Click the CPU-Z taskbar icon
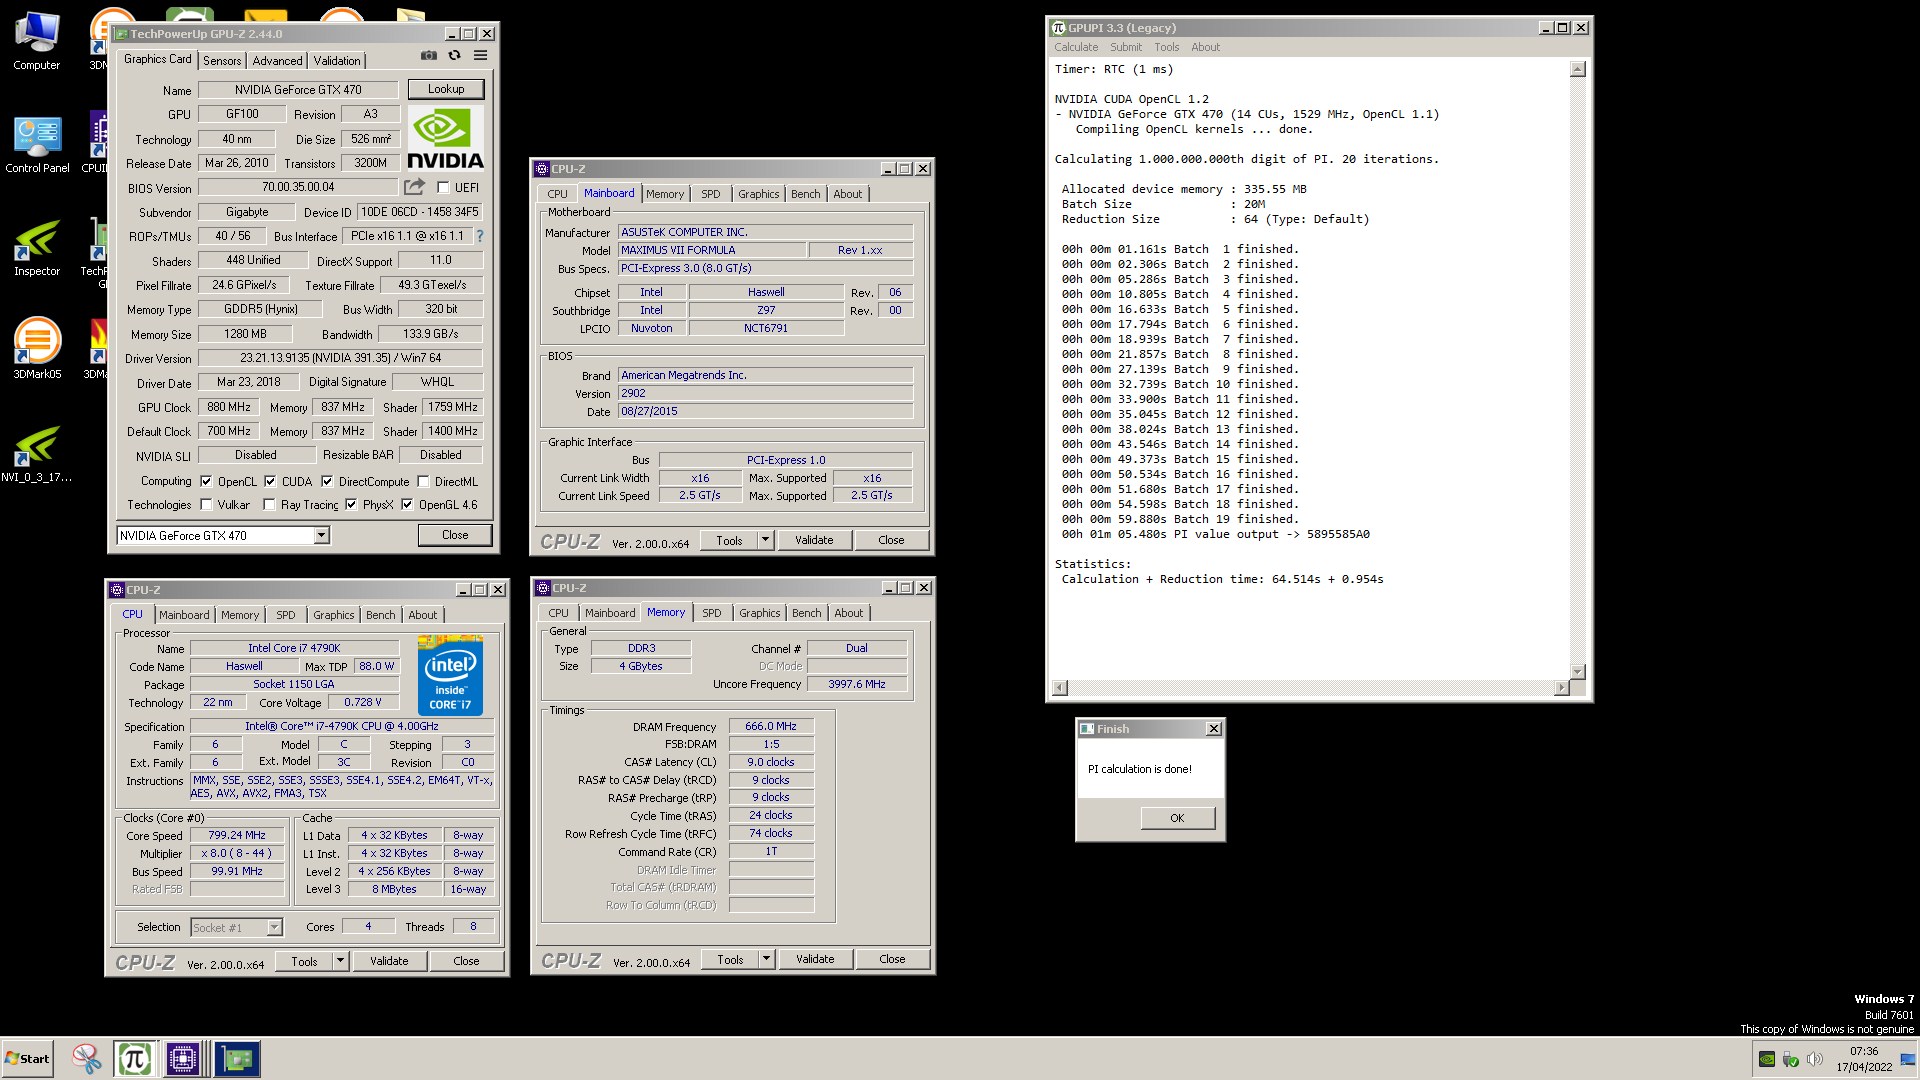1920x1080 pixels. (x=183, y=1059)
